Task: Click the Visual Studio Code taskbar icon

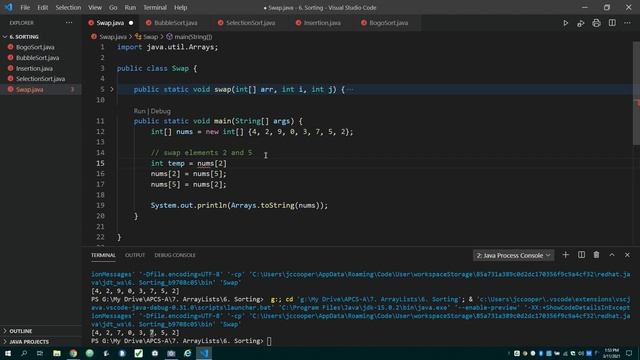Action: coord(204,353)
